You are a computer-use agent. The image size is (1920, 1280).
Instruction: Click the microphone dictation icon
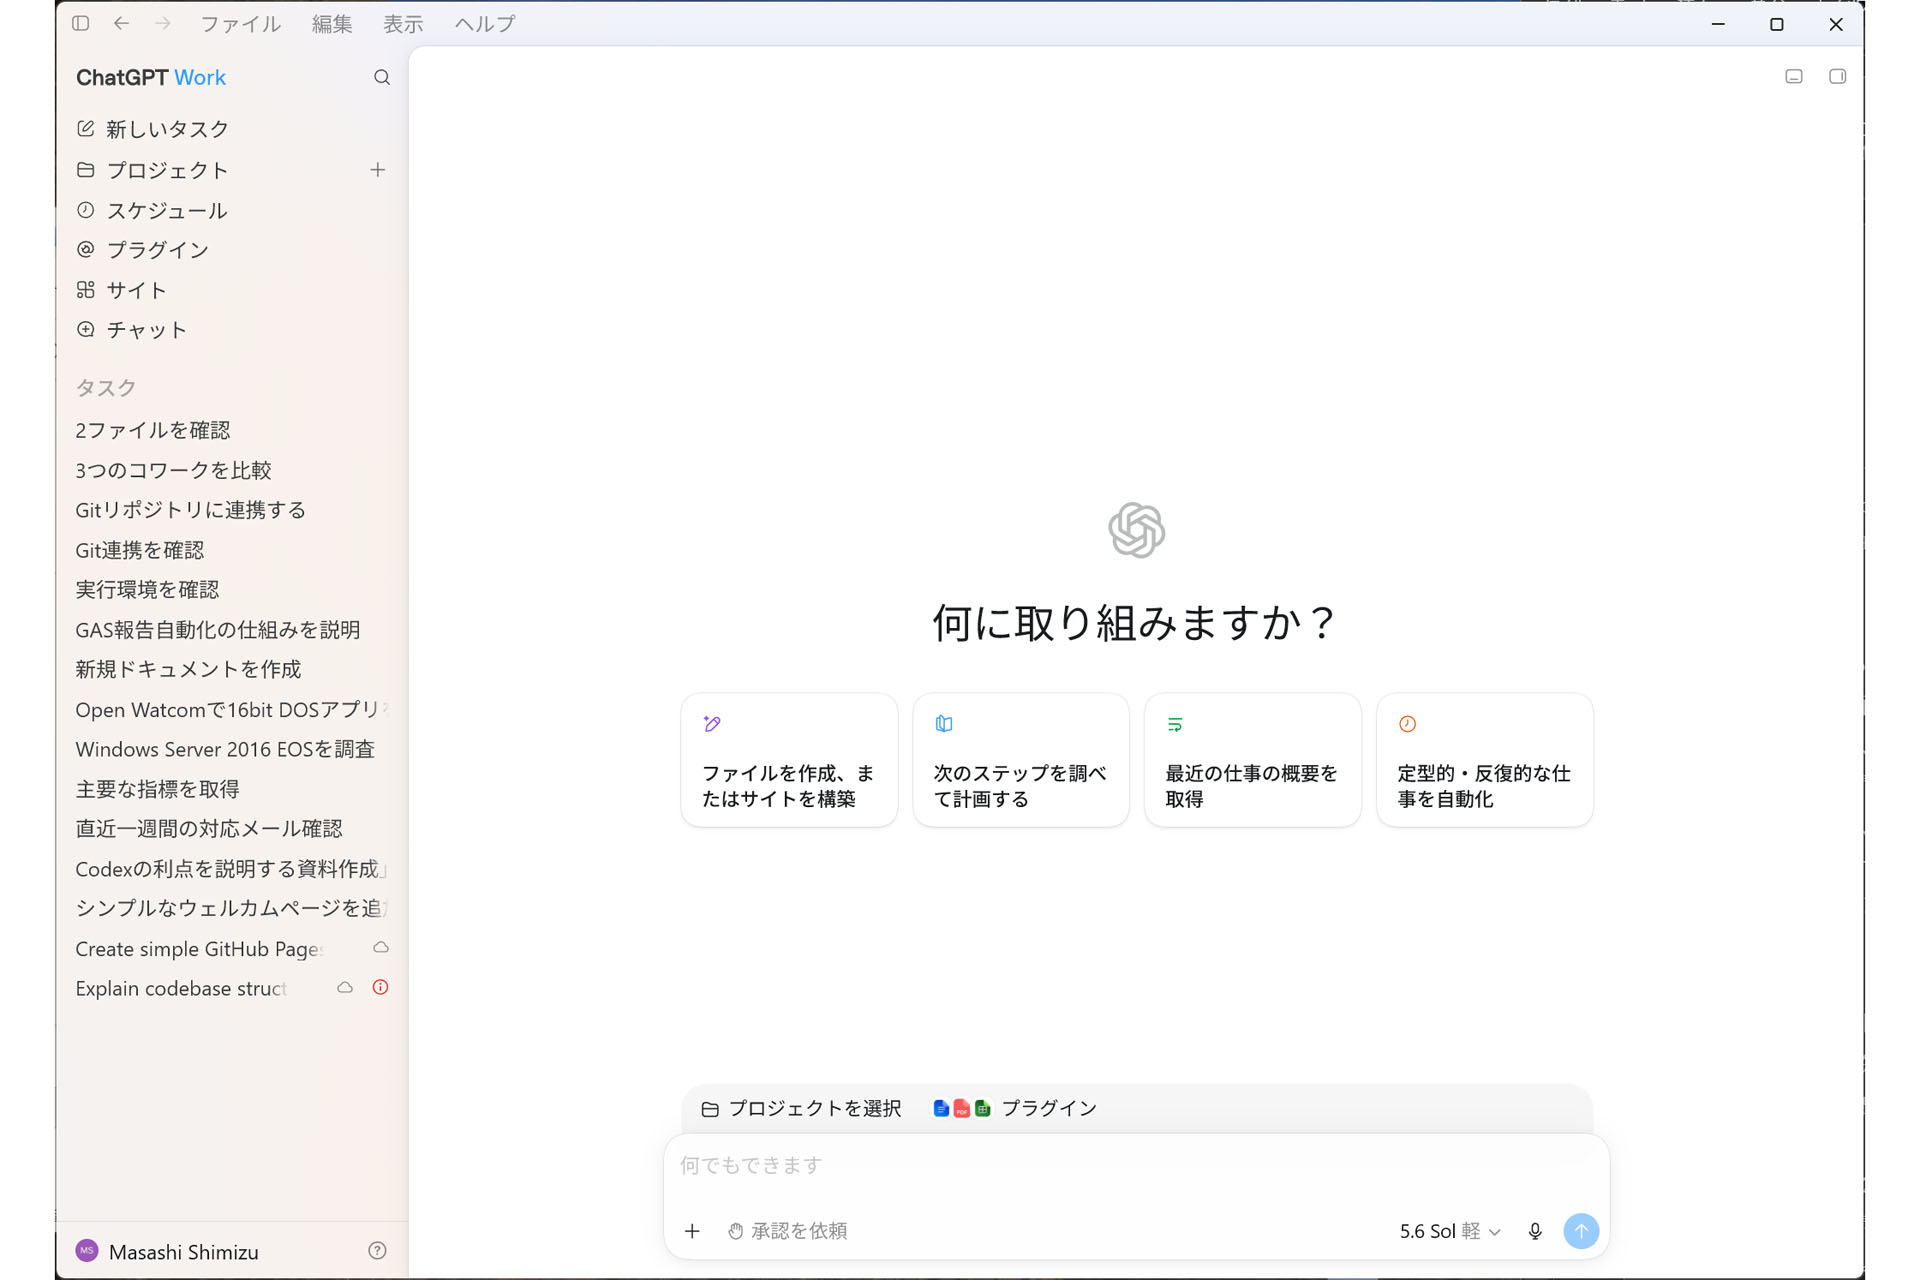click(1535, 1231)
